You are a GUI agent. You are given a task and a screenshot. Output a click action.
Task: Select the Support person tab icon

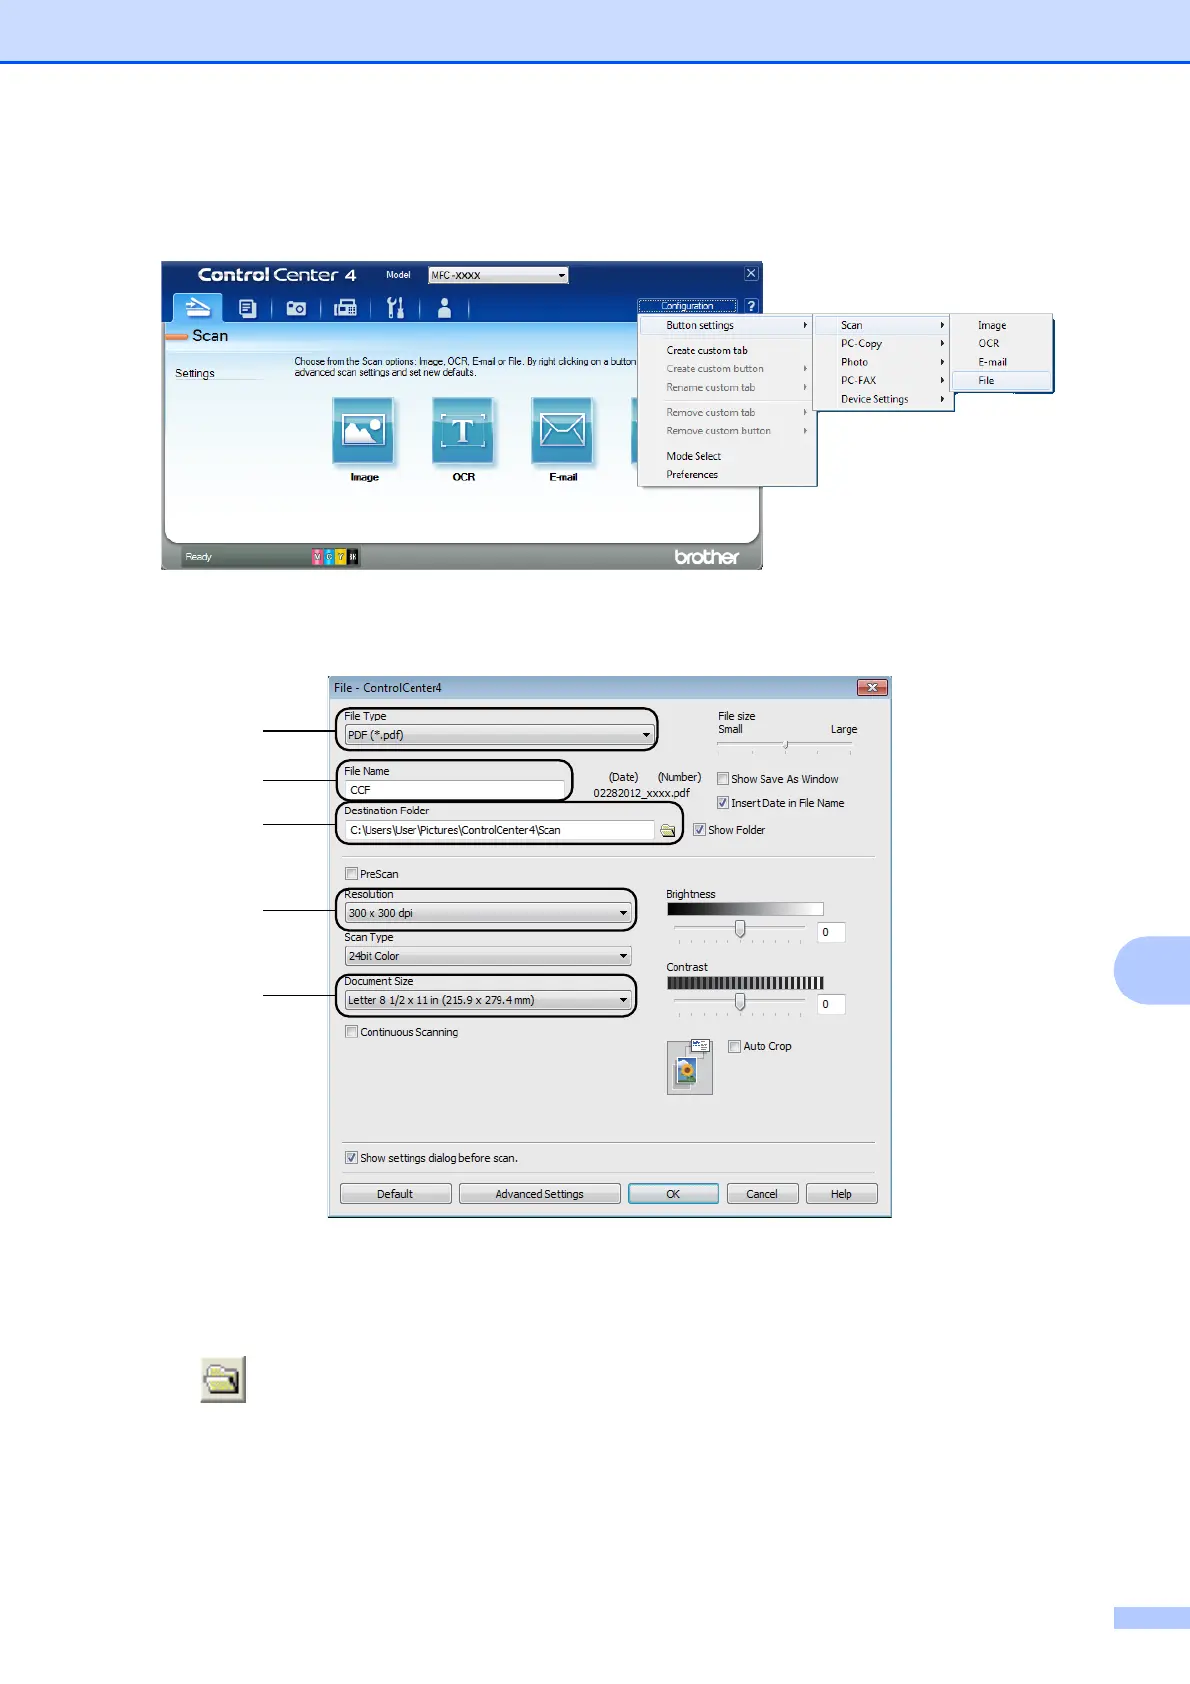click(444, 308)
